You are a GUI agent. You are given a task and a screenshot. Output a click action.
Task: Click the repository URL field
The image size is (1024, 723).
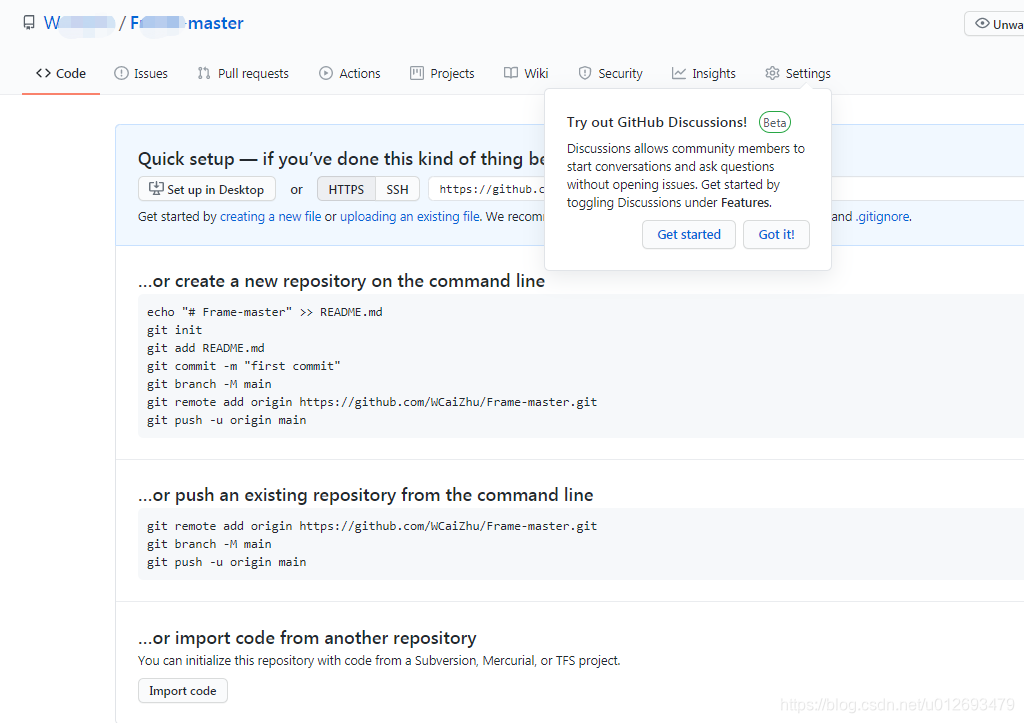[x=487, y=189]
